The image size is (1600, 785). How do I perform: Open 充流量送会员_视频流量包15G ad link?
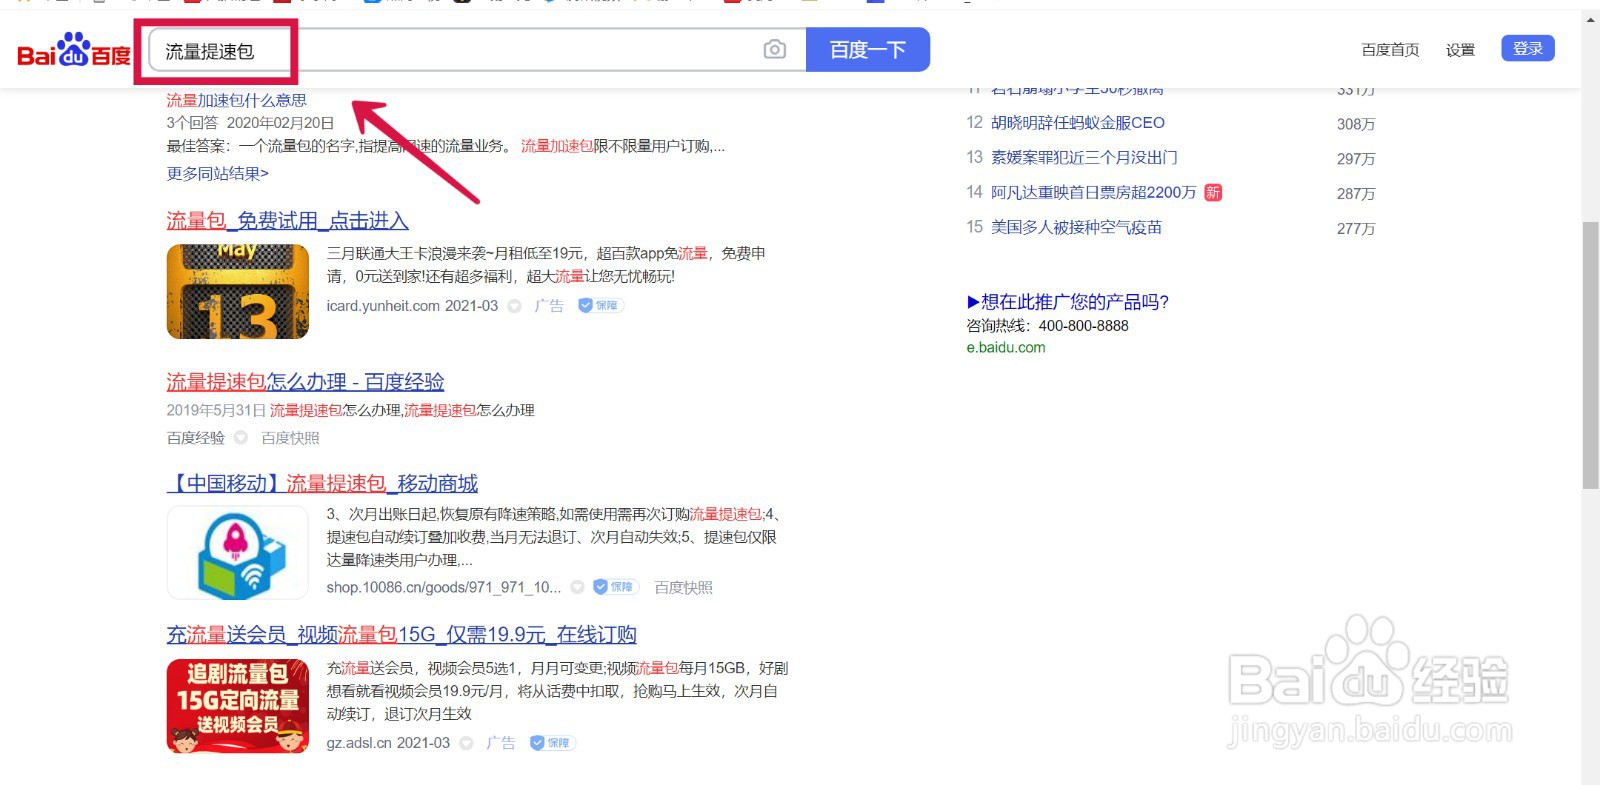[x=401, y=634]
